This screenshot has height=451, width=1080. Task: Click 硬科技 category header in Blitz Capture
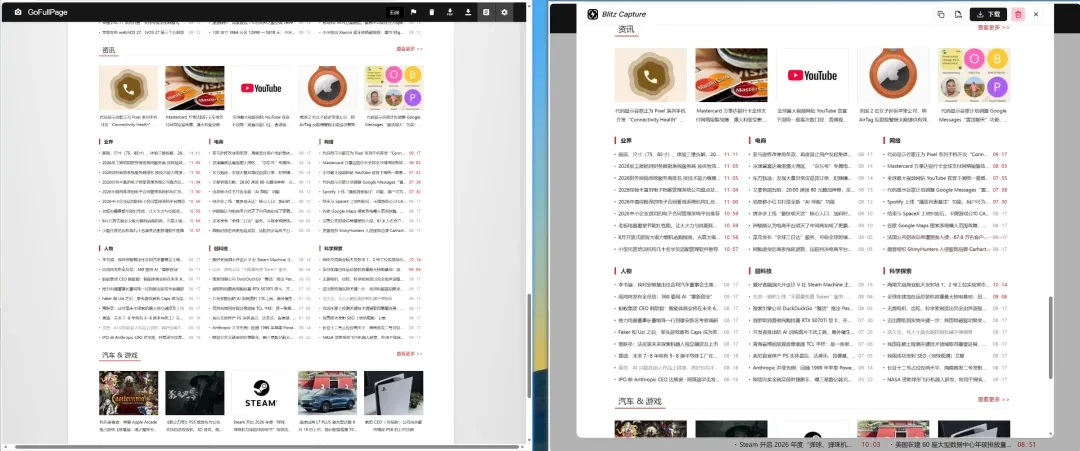tap(763, 271)
